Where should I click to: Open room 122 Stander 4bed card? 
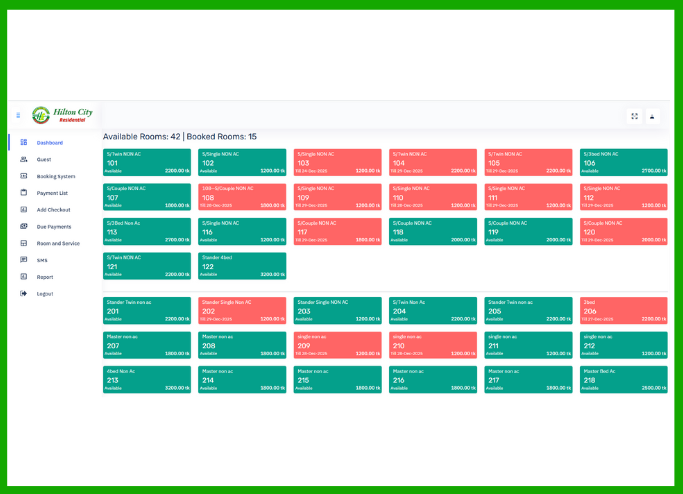[242, 265]
